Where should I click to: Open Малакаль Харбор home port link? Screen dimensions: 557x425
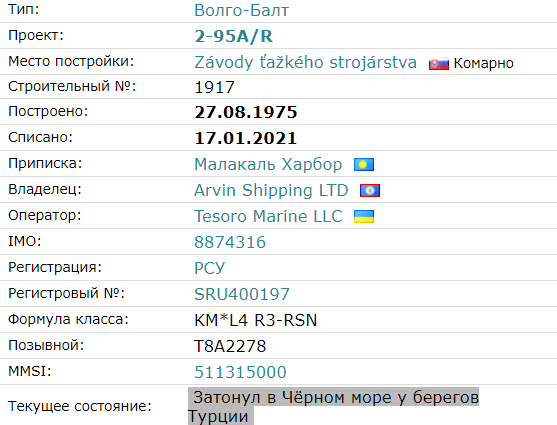pyautogui.click(x=268, y=165)
